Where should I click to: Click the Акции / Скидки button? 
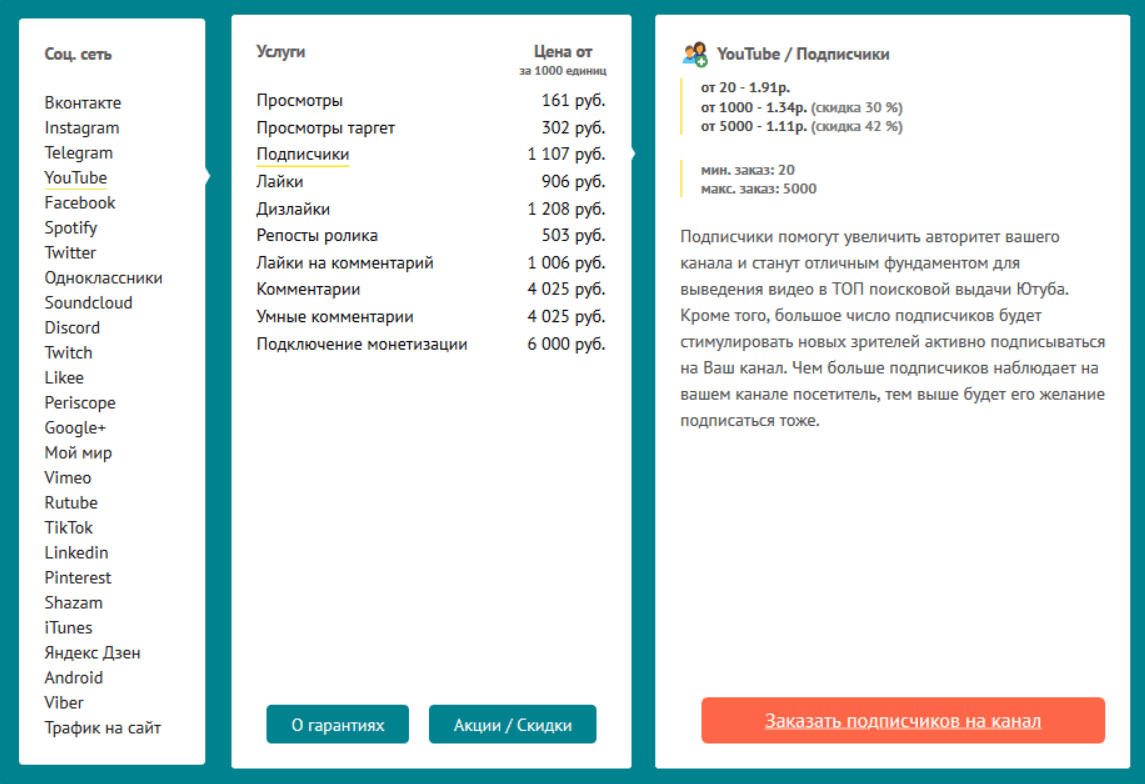coord(513,724)
